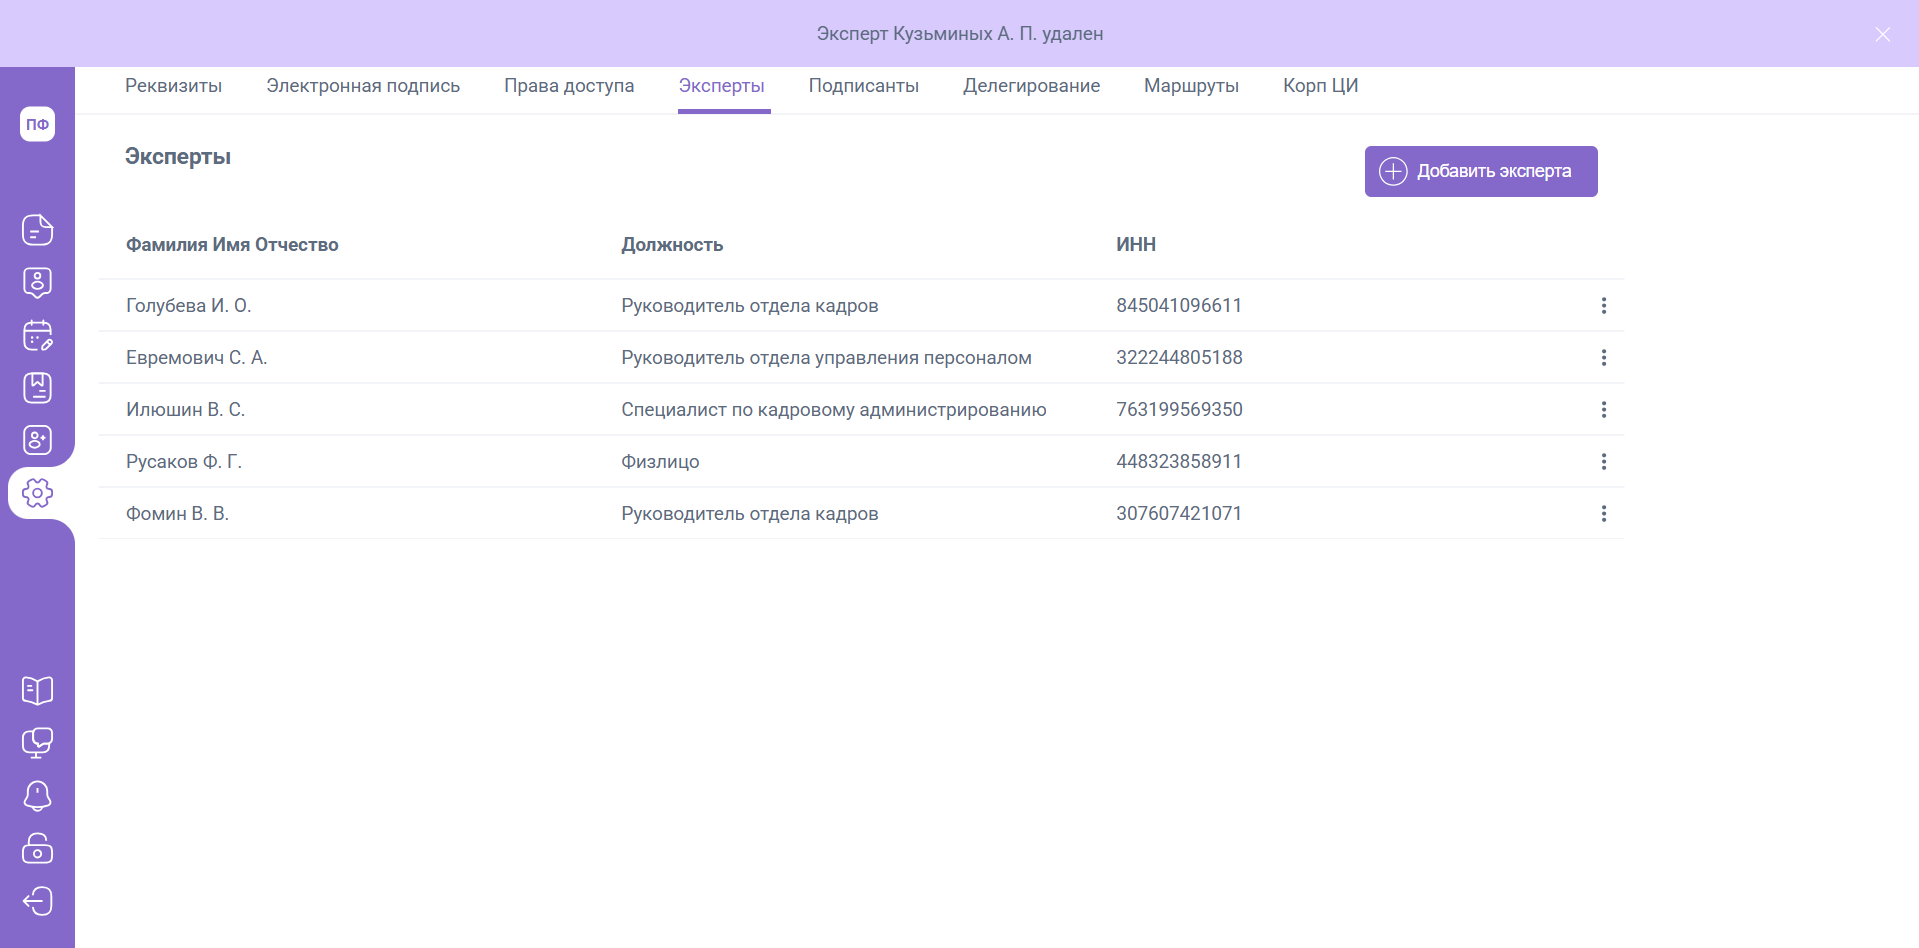1919x948 pixels.
Task: Expand the three-dot menu for Фомин В. В.
Action: point(1603,514)
